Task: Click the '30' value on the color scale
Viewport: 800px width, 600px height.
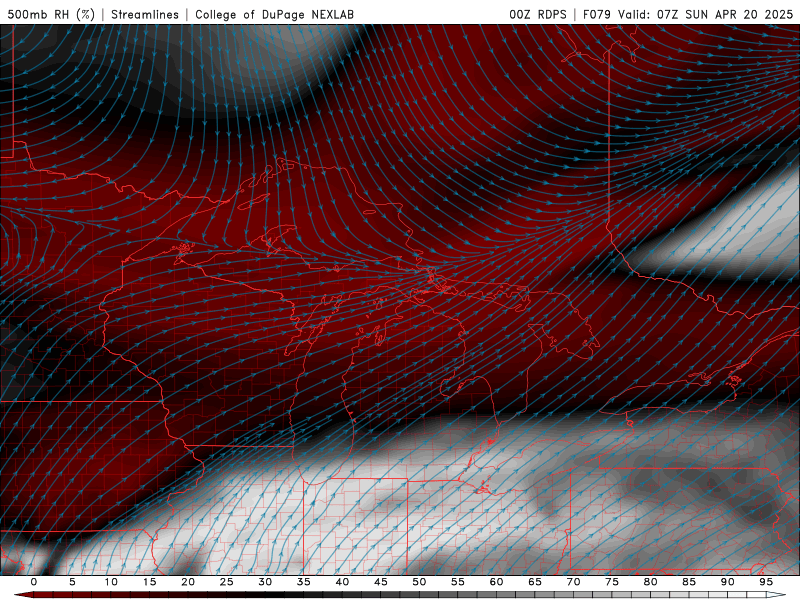Action: click(x=265, y=582)
